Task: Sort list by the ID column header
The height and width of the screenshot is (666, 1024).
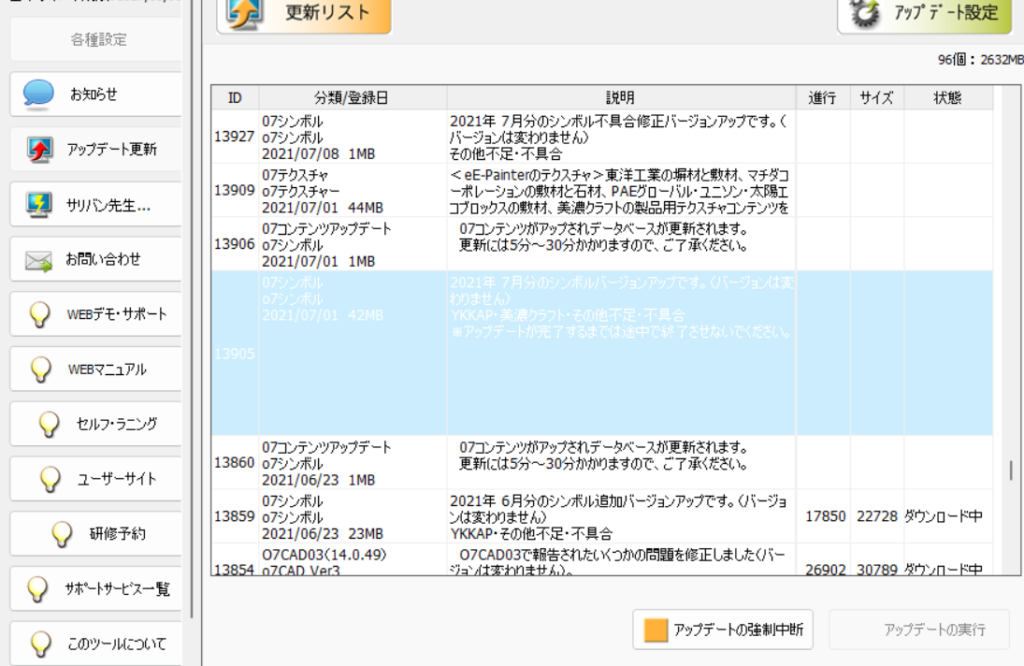Action: pyautogui.click(x=235, y=98)
